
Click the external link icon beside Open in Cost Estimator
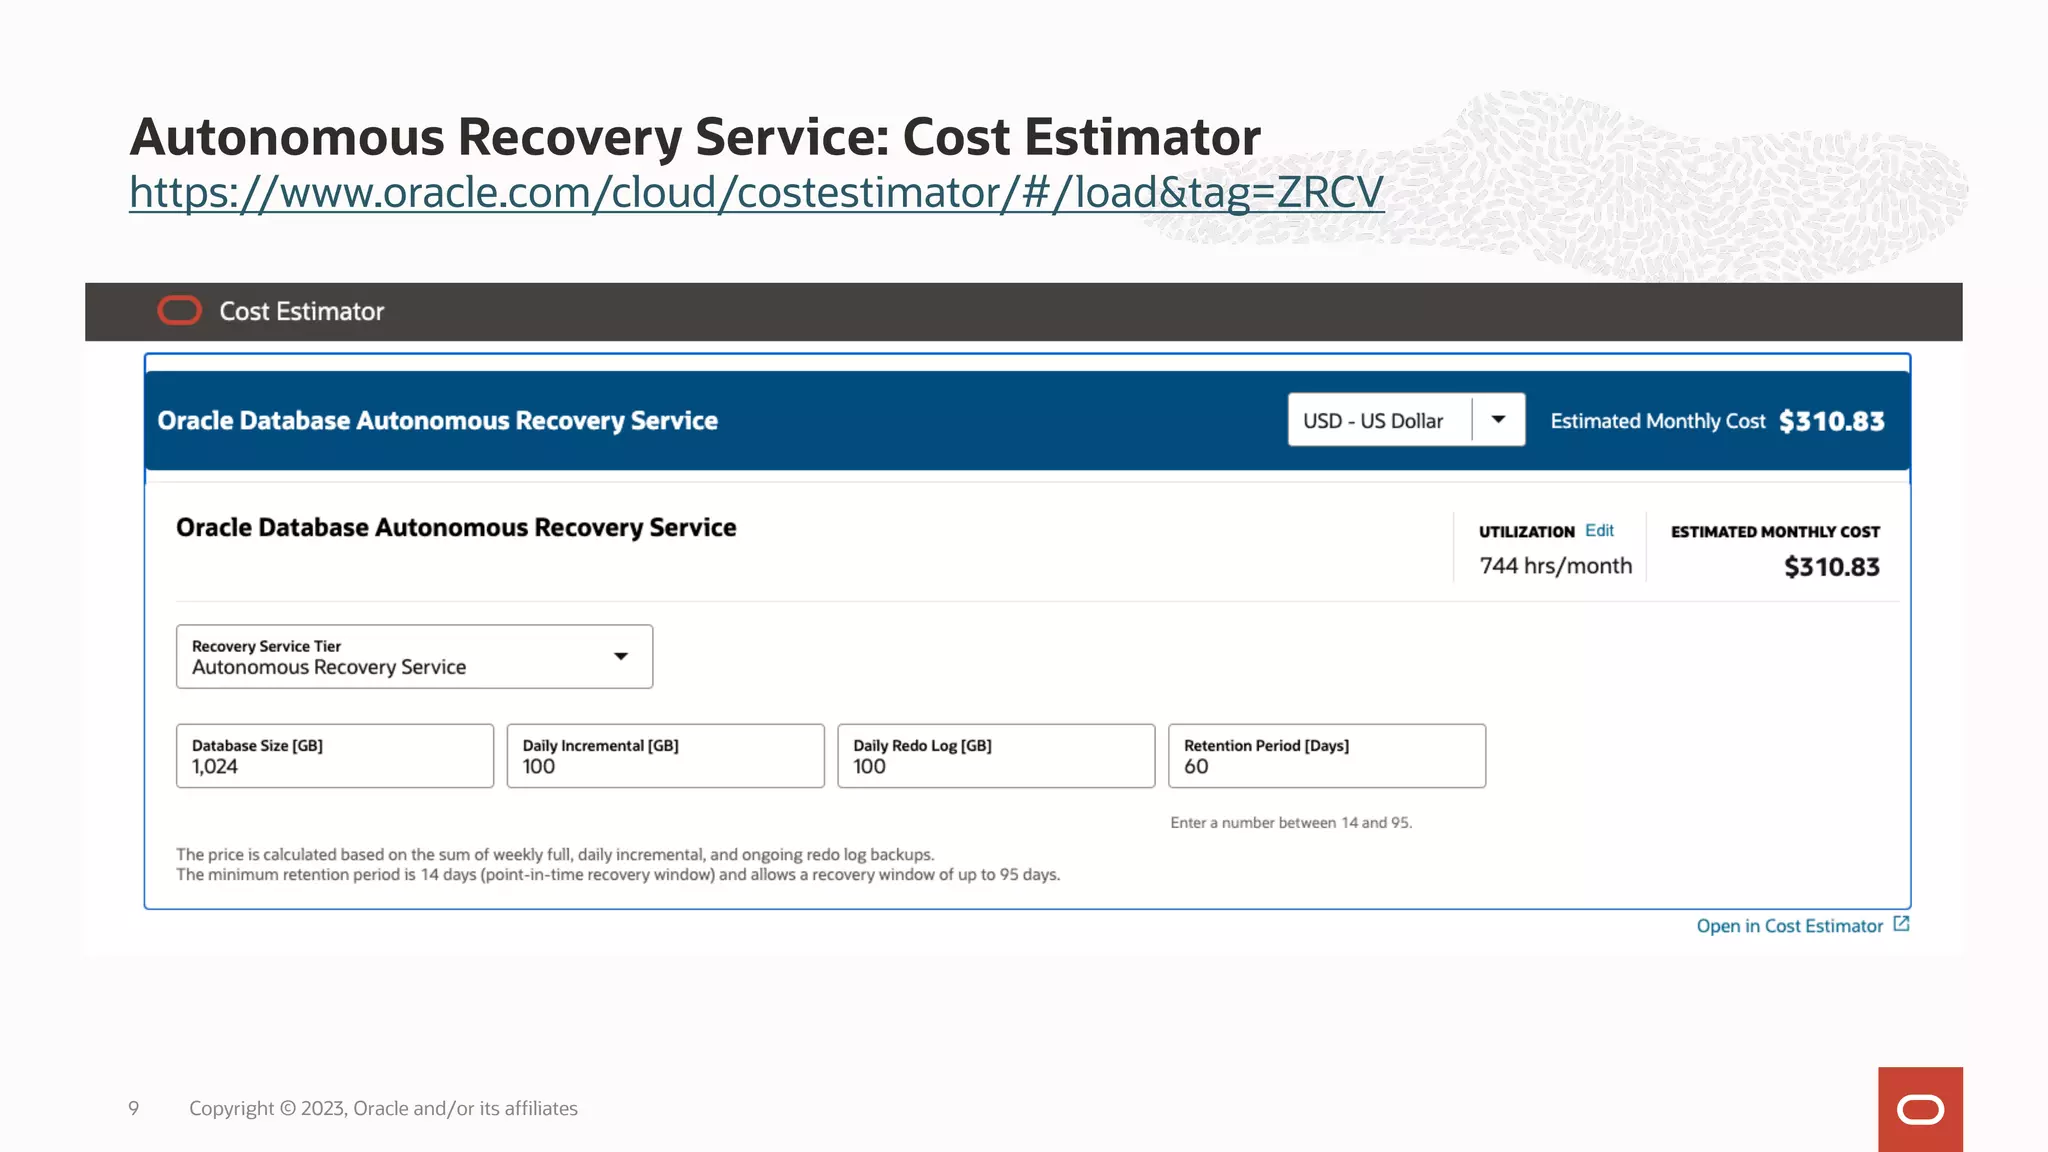click(x=1902, y=924)
